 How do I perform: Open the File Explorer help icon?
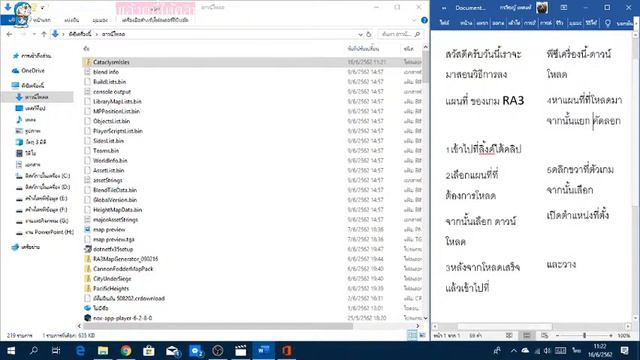tap(424, 20)
